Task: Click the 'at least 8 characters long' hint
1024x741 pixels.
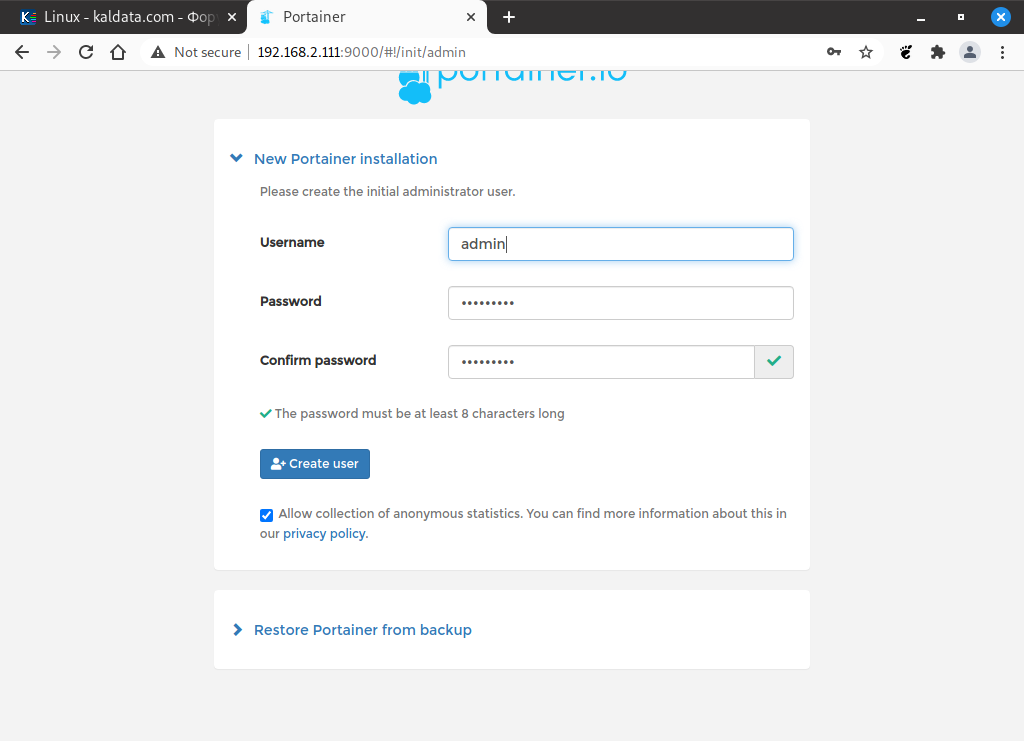Action: point(419,413)
